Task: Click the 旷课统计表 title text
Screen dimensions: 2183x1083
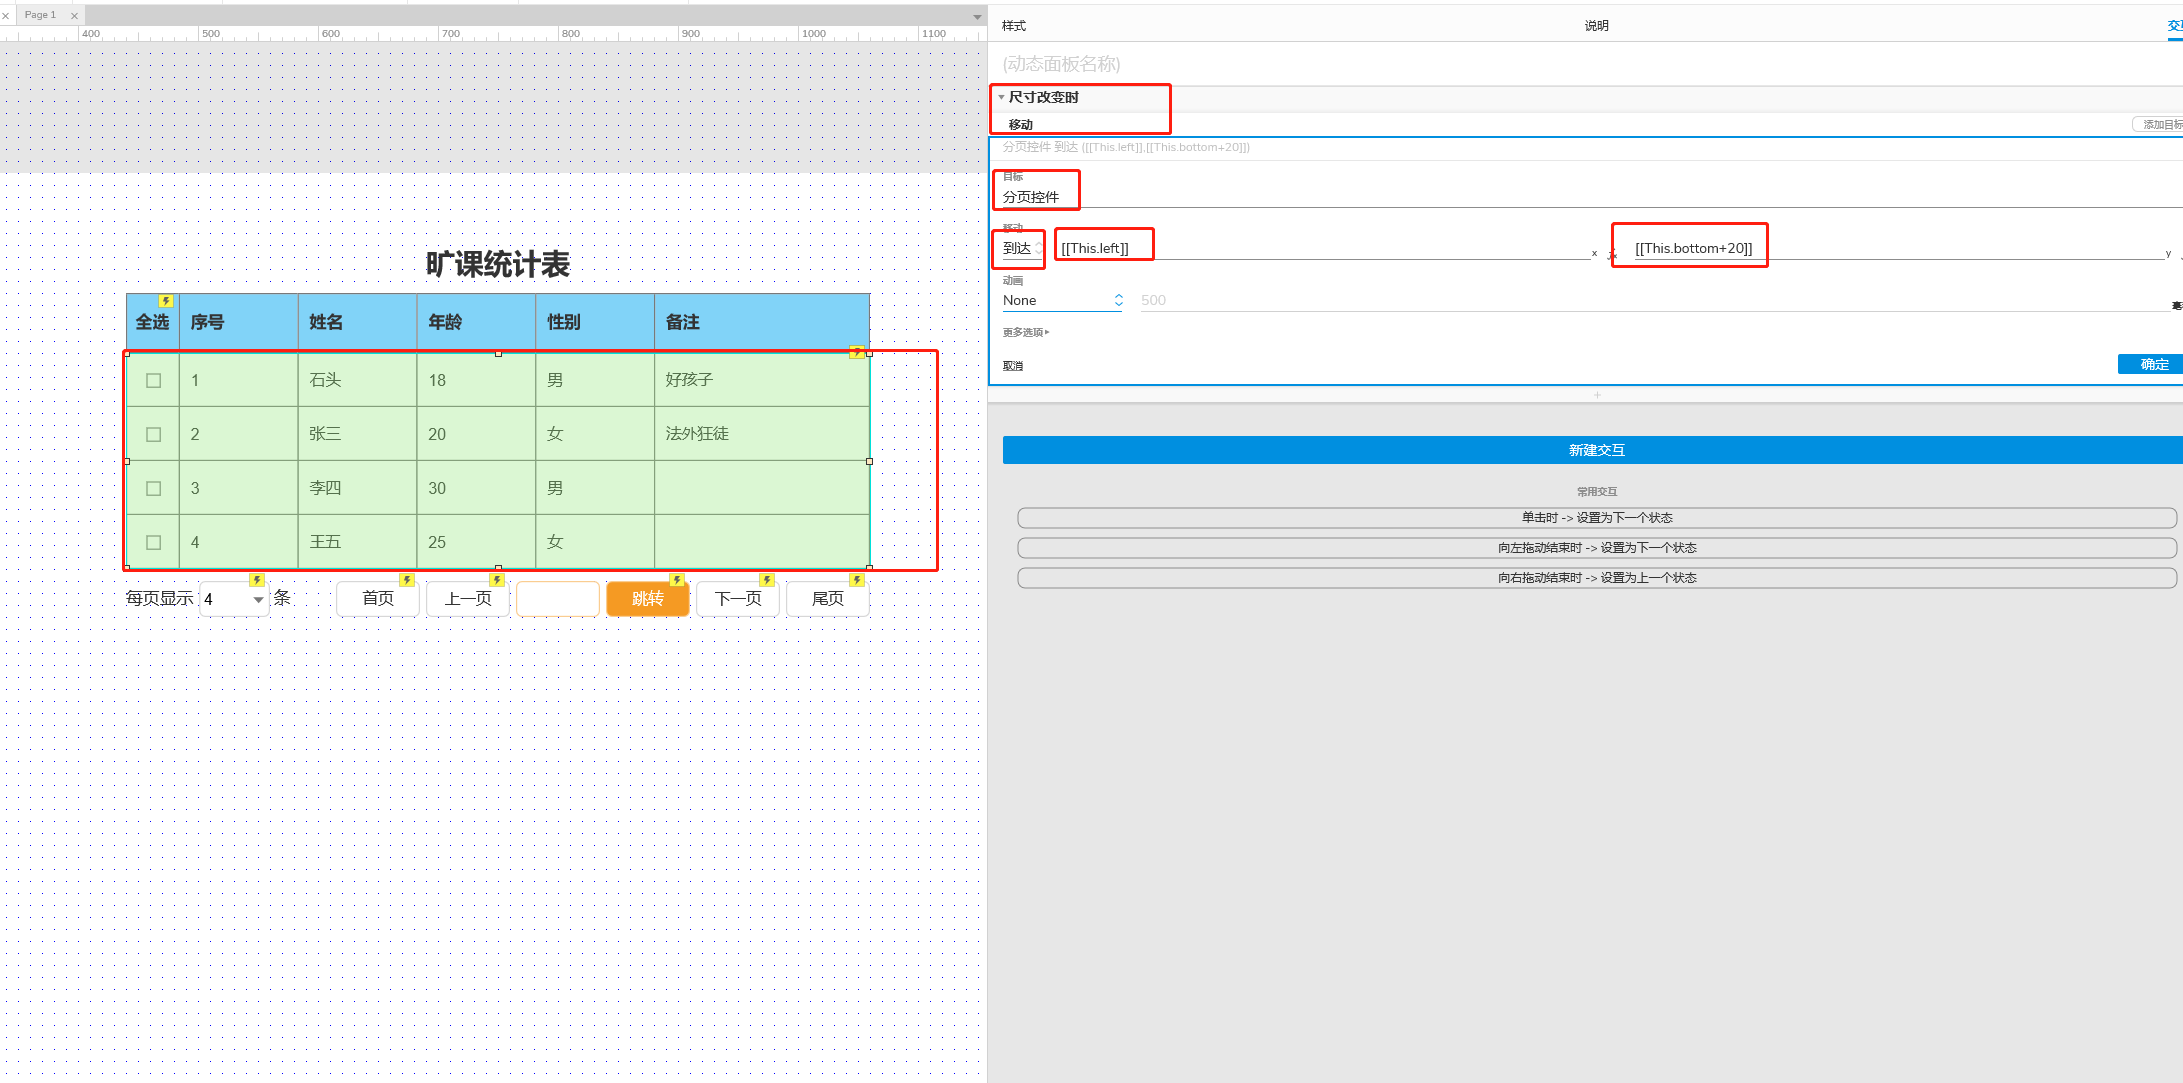Action: [x=498, y=265]
